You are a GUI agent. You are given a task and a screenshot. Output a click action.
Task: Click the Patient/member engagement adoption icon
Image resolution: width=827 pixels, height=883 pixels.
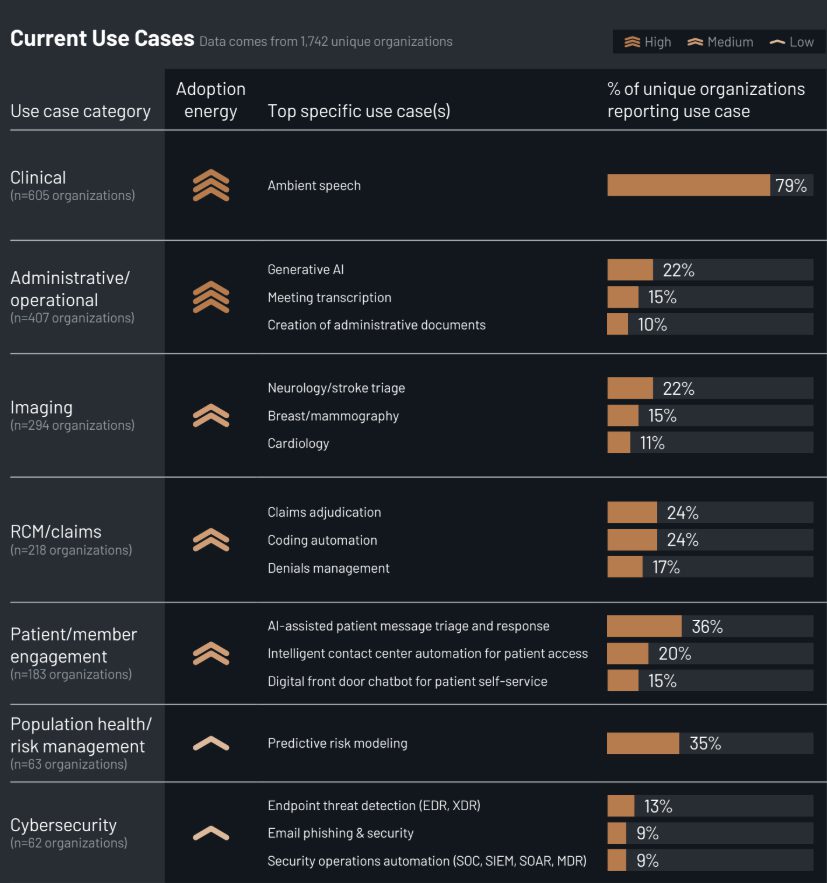point(211,654)
